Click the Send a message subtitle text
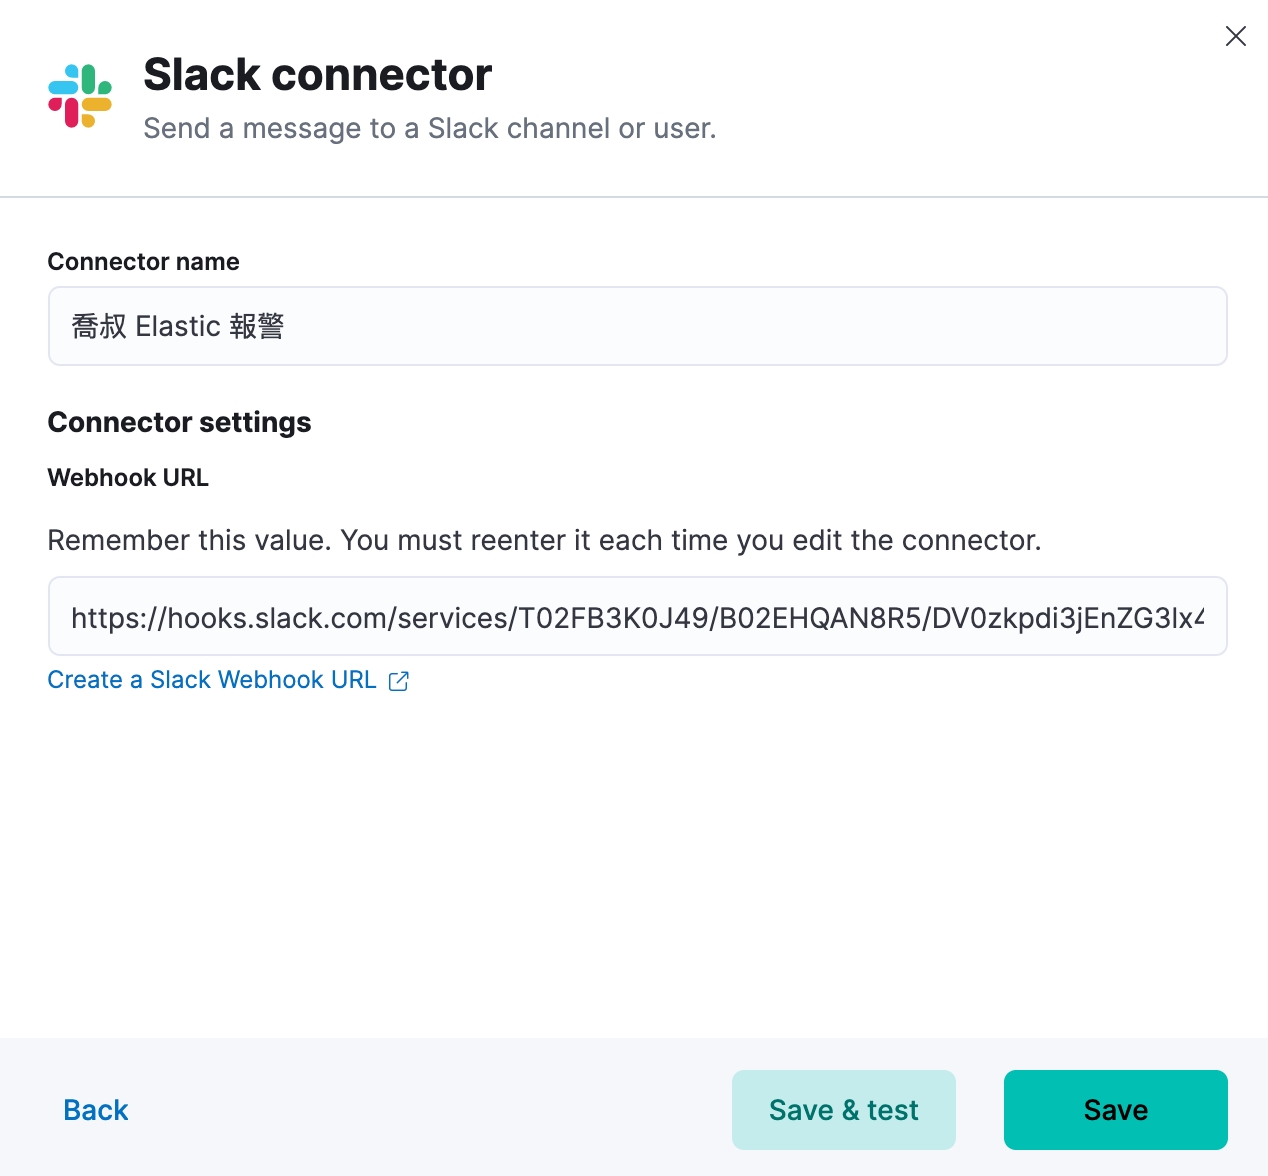 pyautogui.click(x=430, y=128)
